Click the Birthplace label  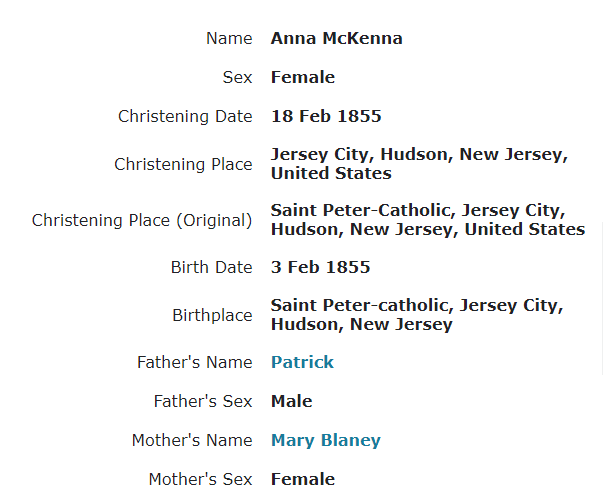tap(212, 316)
